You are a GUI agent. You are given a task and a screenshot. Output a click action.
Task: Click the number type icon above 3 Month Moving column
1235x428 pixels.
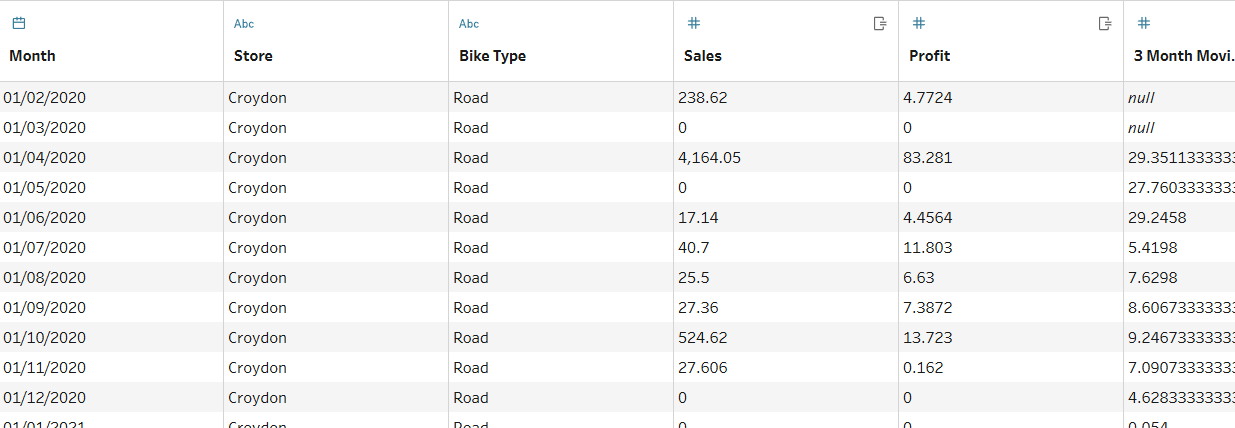1144,23
